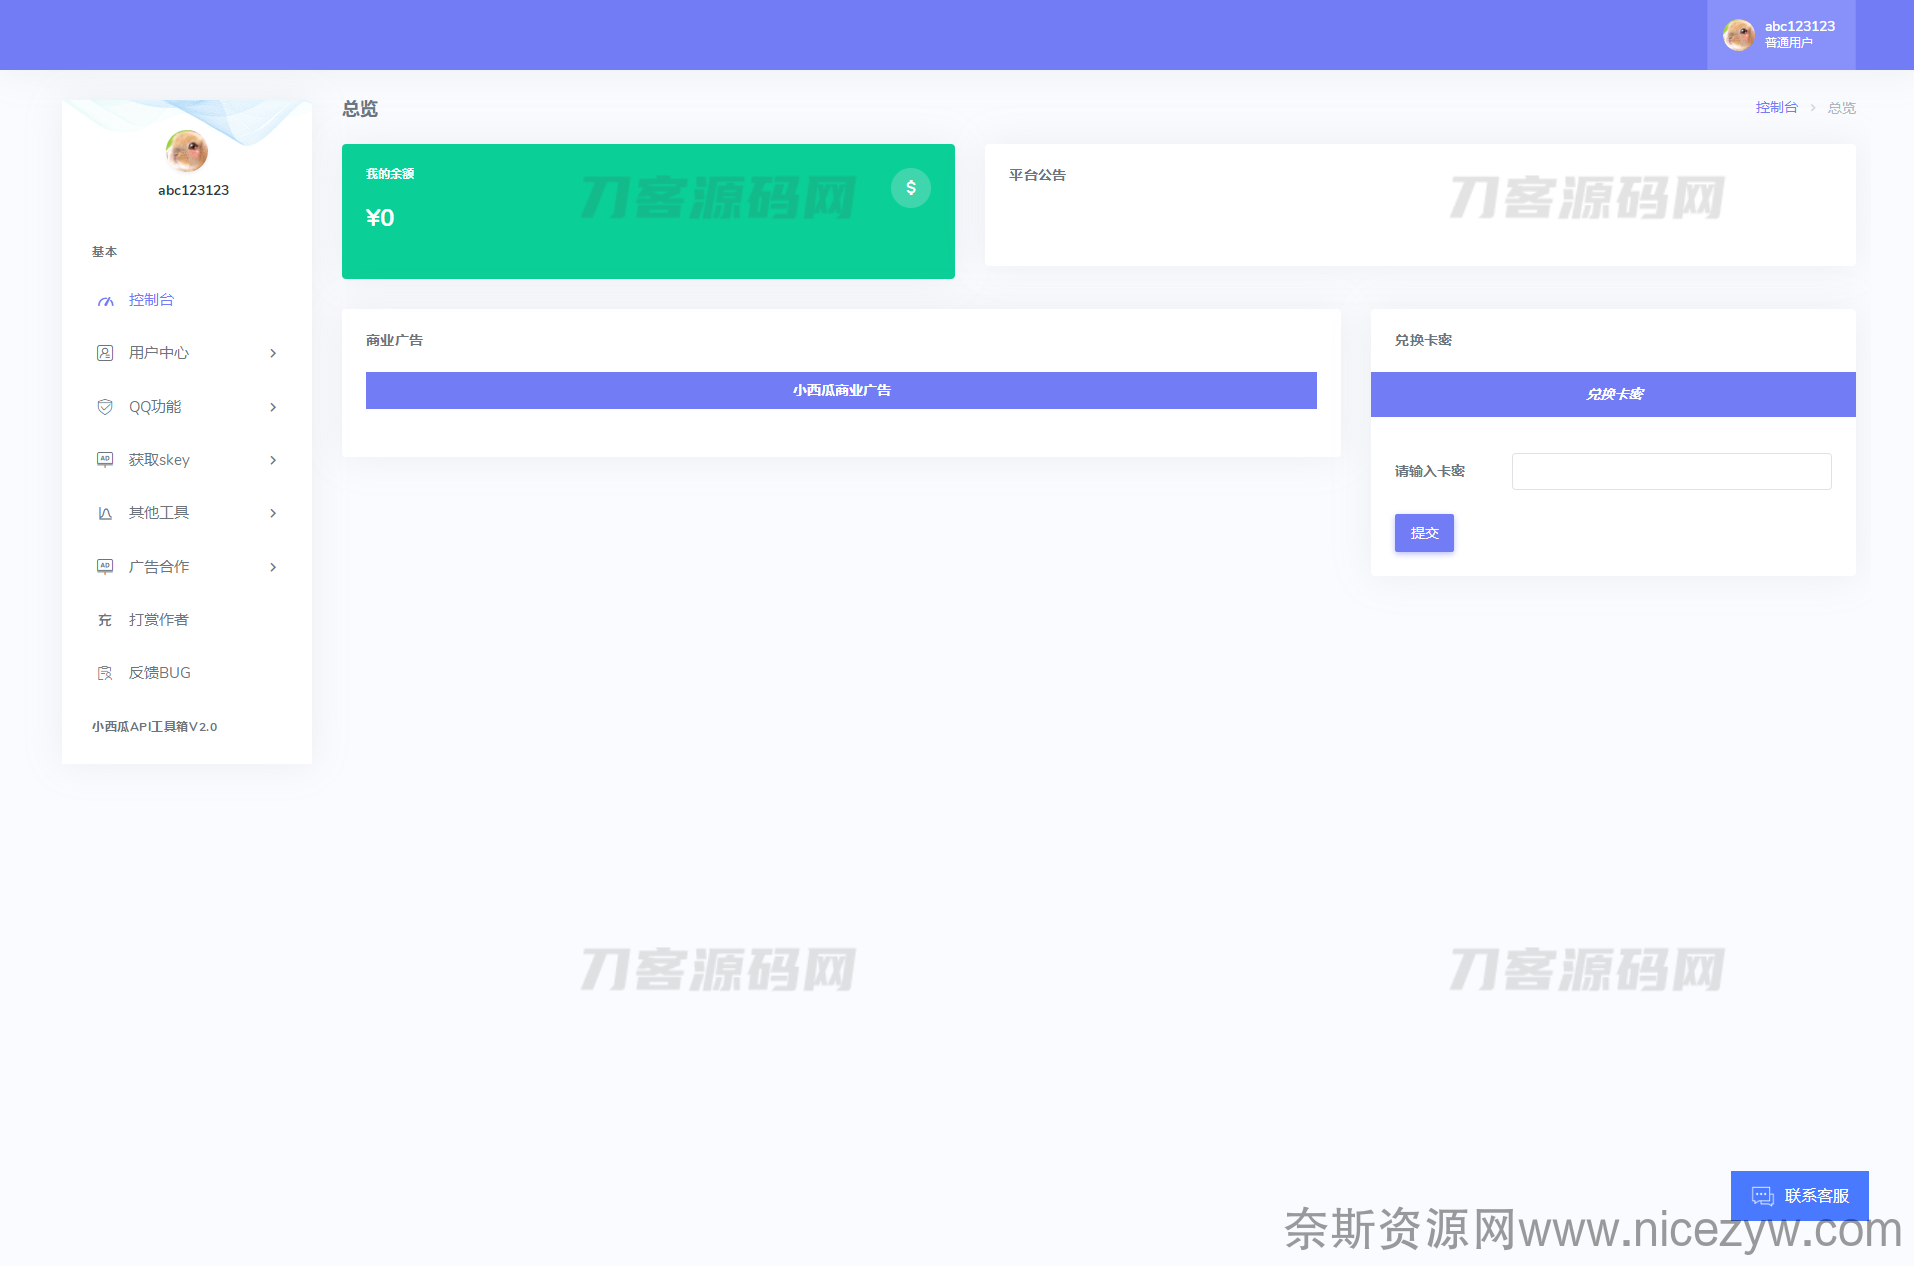1914x1266 pixels.
Task: Click the 充 icon beside 打赏作者
Action: click(x=105, y=620)
